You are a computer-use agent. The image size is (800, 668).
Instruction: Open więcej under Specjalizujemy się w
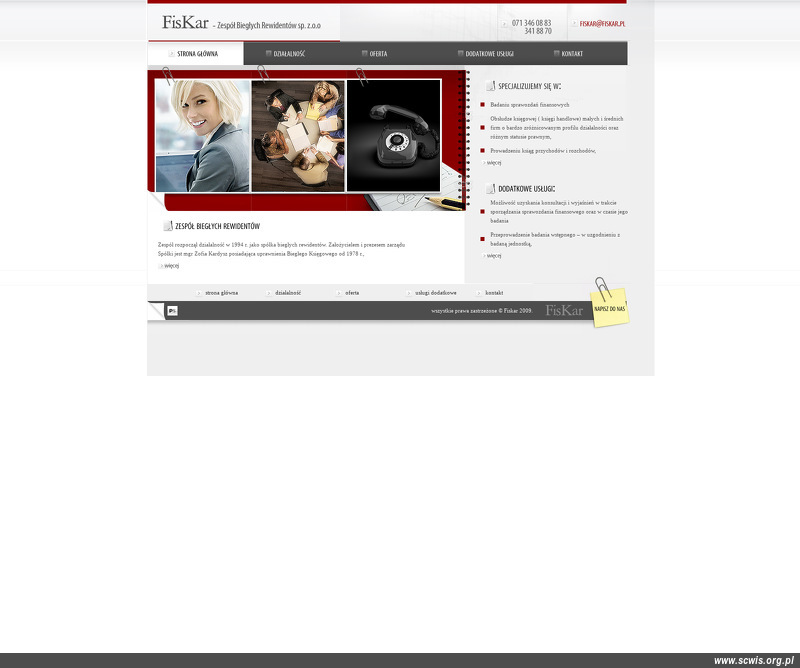[x=493, y=163]
